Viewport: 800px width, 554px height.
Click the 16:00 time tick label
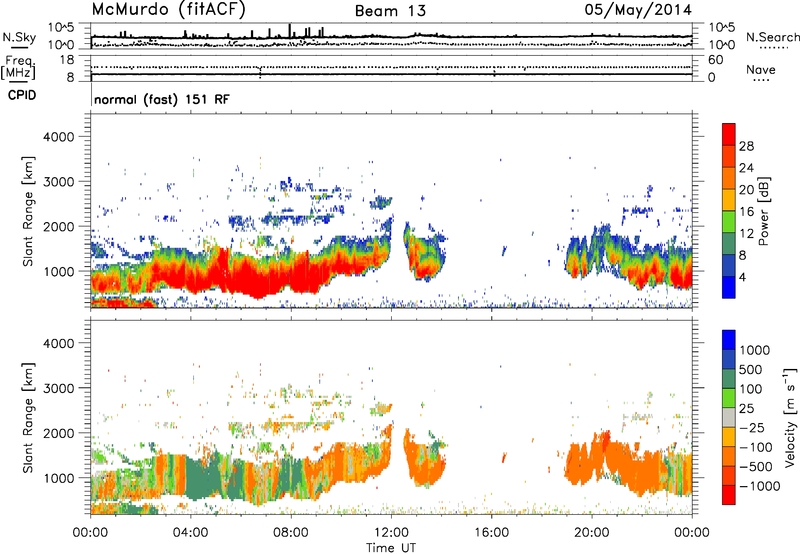(x=491, y=533)
